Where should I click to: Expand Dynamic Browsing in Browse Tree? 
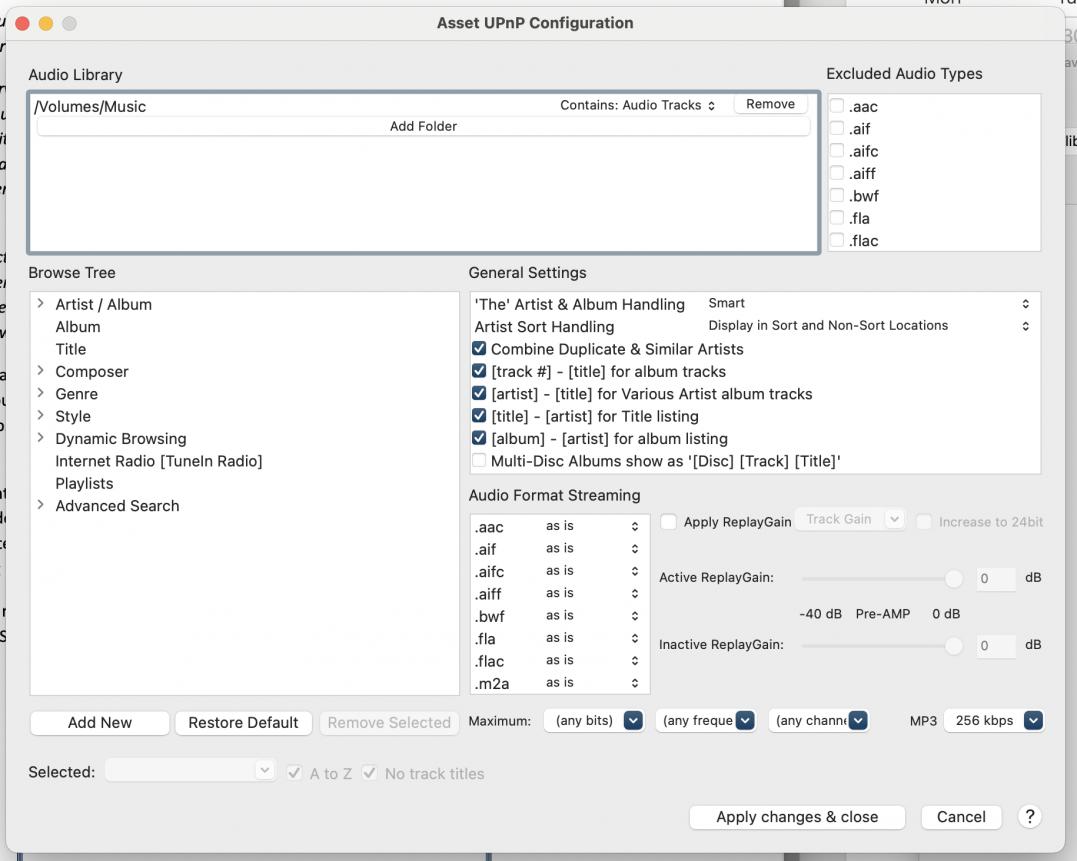40,438
